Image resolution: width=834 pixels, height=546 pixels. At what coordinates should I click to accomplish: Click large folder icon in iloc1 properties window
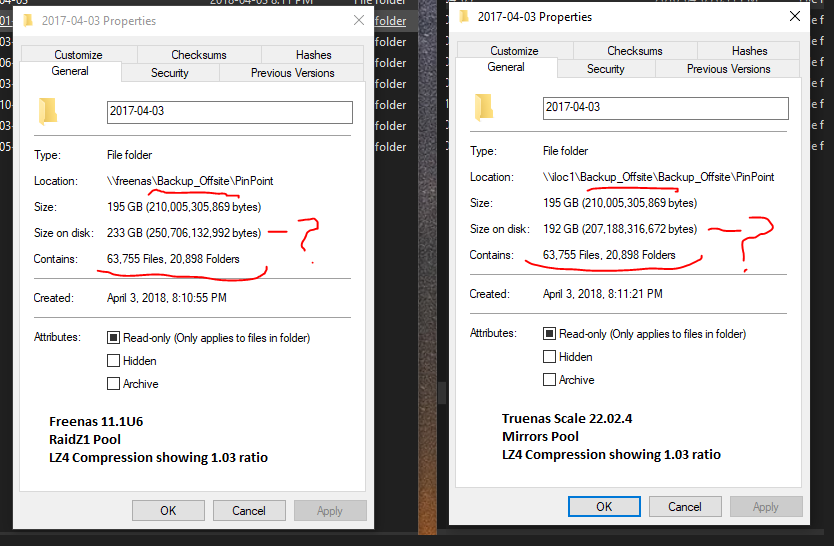coord(484,107)
